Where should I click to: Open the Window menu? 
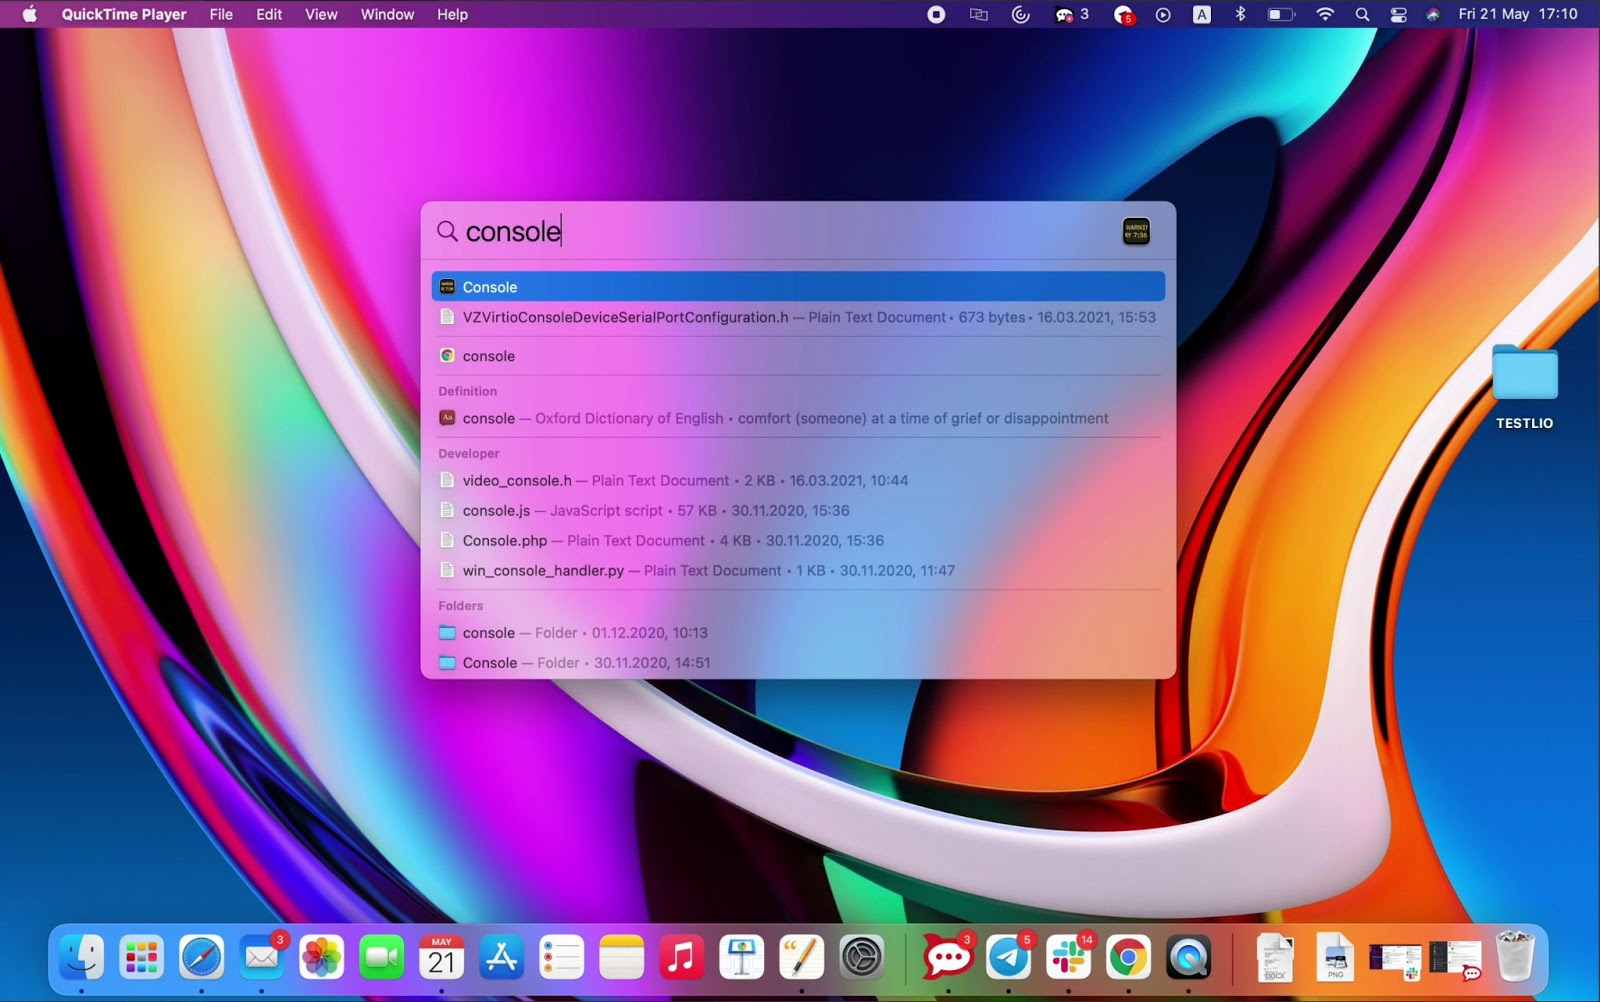pyautogui.click(x=387, y=14)
